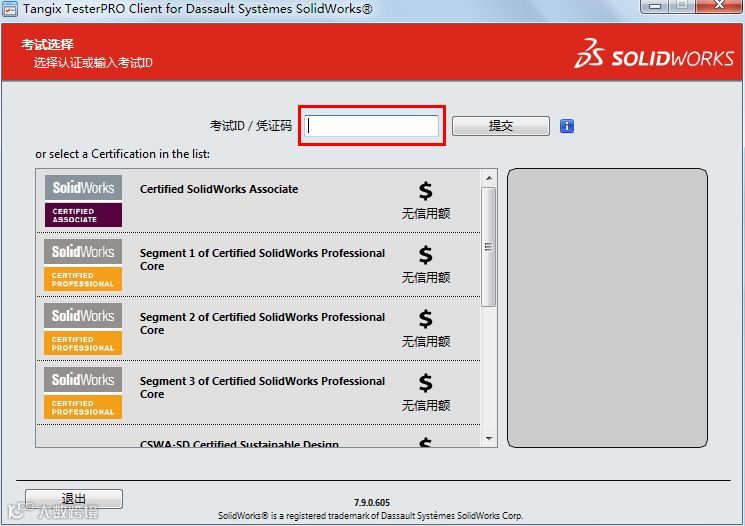Click the TesterPRO app icon in title bar
745x526 pixels.
(10, 9)
